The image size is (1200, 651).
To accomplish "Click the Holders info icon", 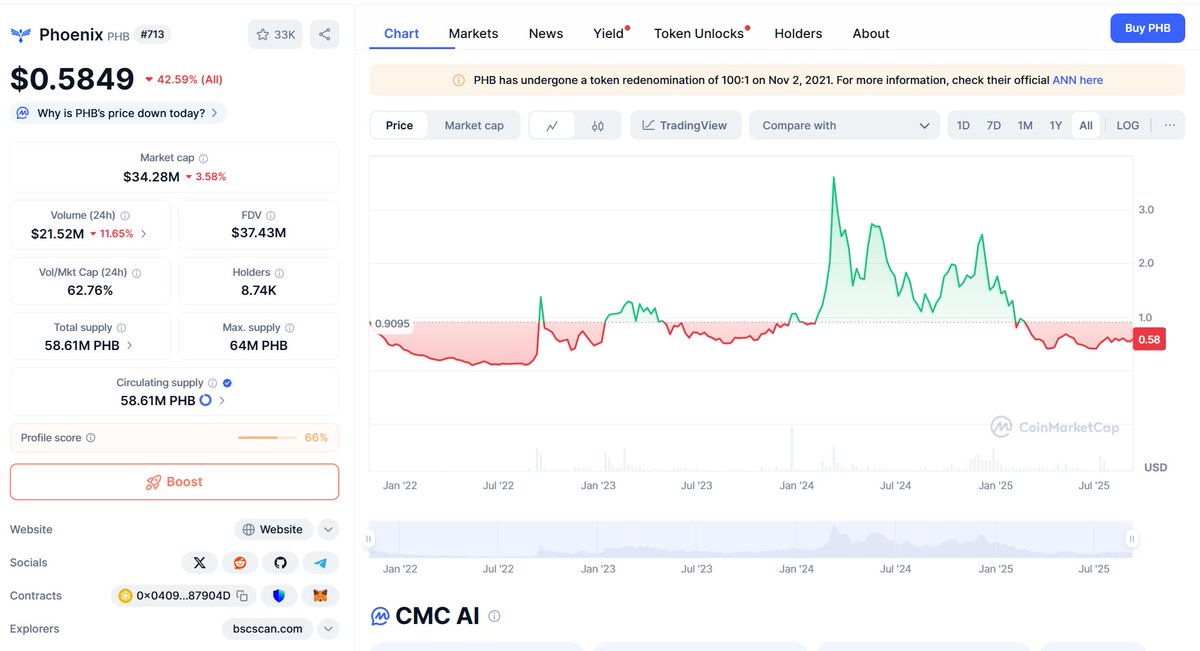I will [279, 272].
